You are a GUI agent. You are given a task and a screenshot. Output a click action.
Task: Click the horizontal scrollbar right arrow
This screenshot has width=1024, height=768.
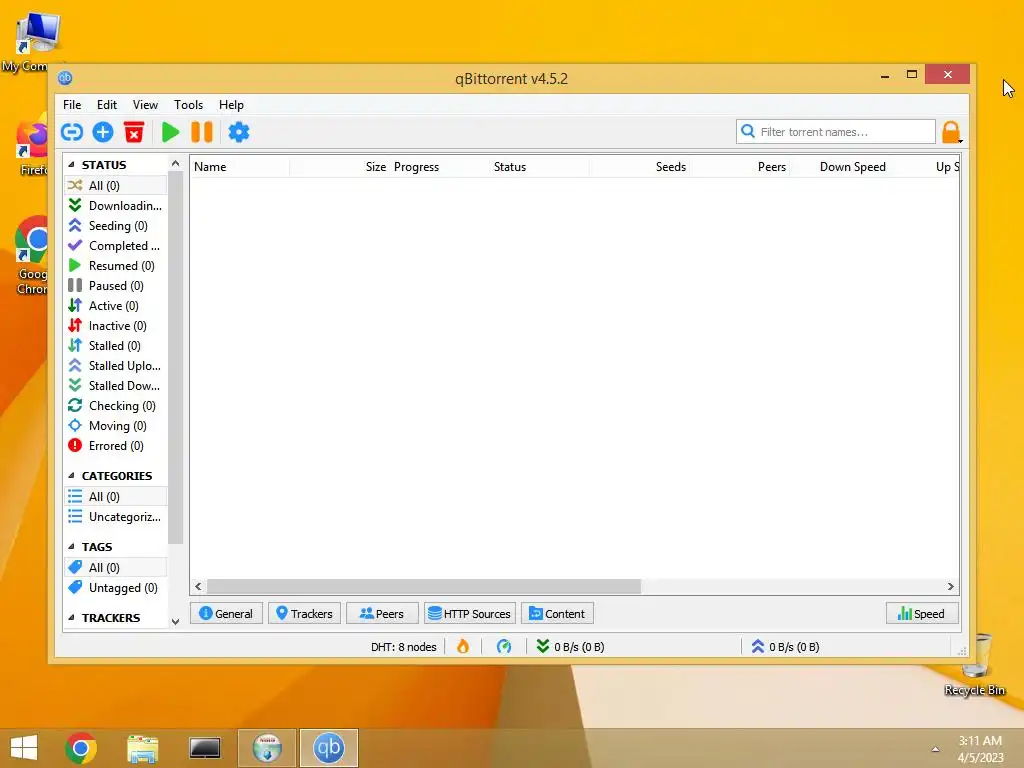(x=950, y=586)
